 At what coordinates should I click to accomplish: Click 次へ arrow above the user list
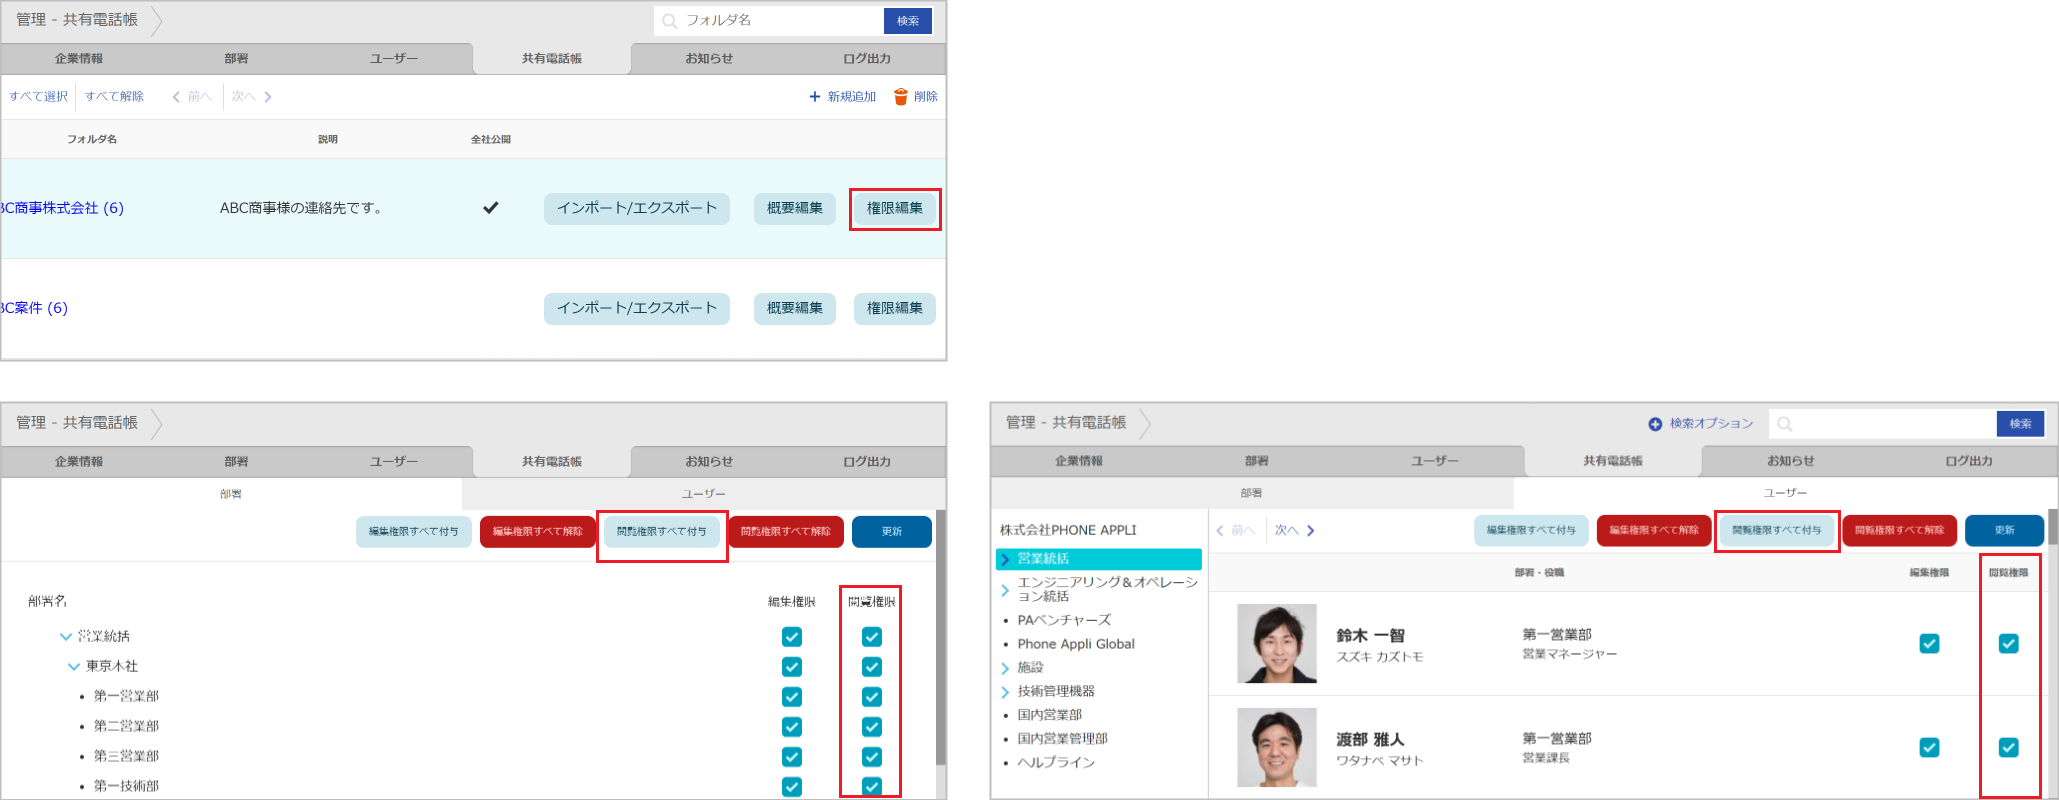pos(1310,531)
